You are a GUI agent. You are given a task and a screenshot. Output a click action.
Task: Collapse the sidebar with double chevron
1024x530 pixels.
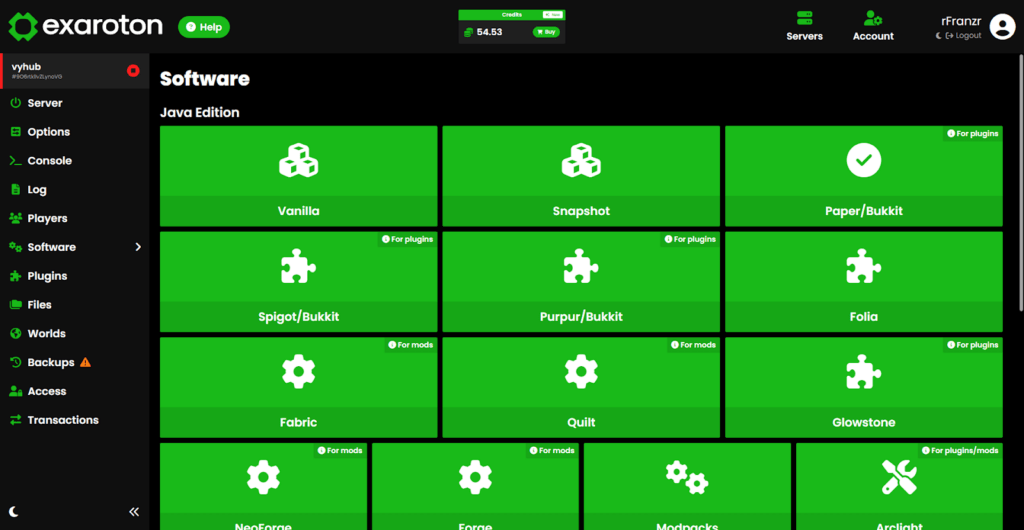point(134,511)
